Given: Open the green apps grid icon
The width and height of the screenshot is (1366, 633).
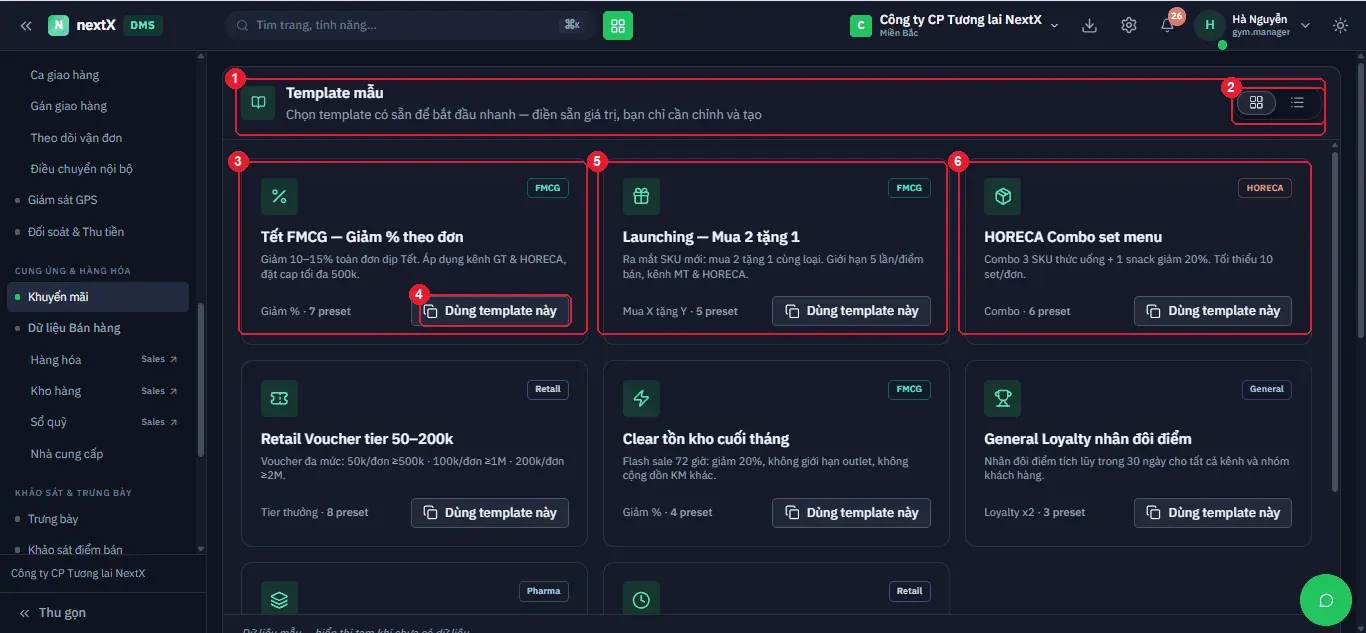Looking at the screenshot, I should tap(618, 25).
